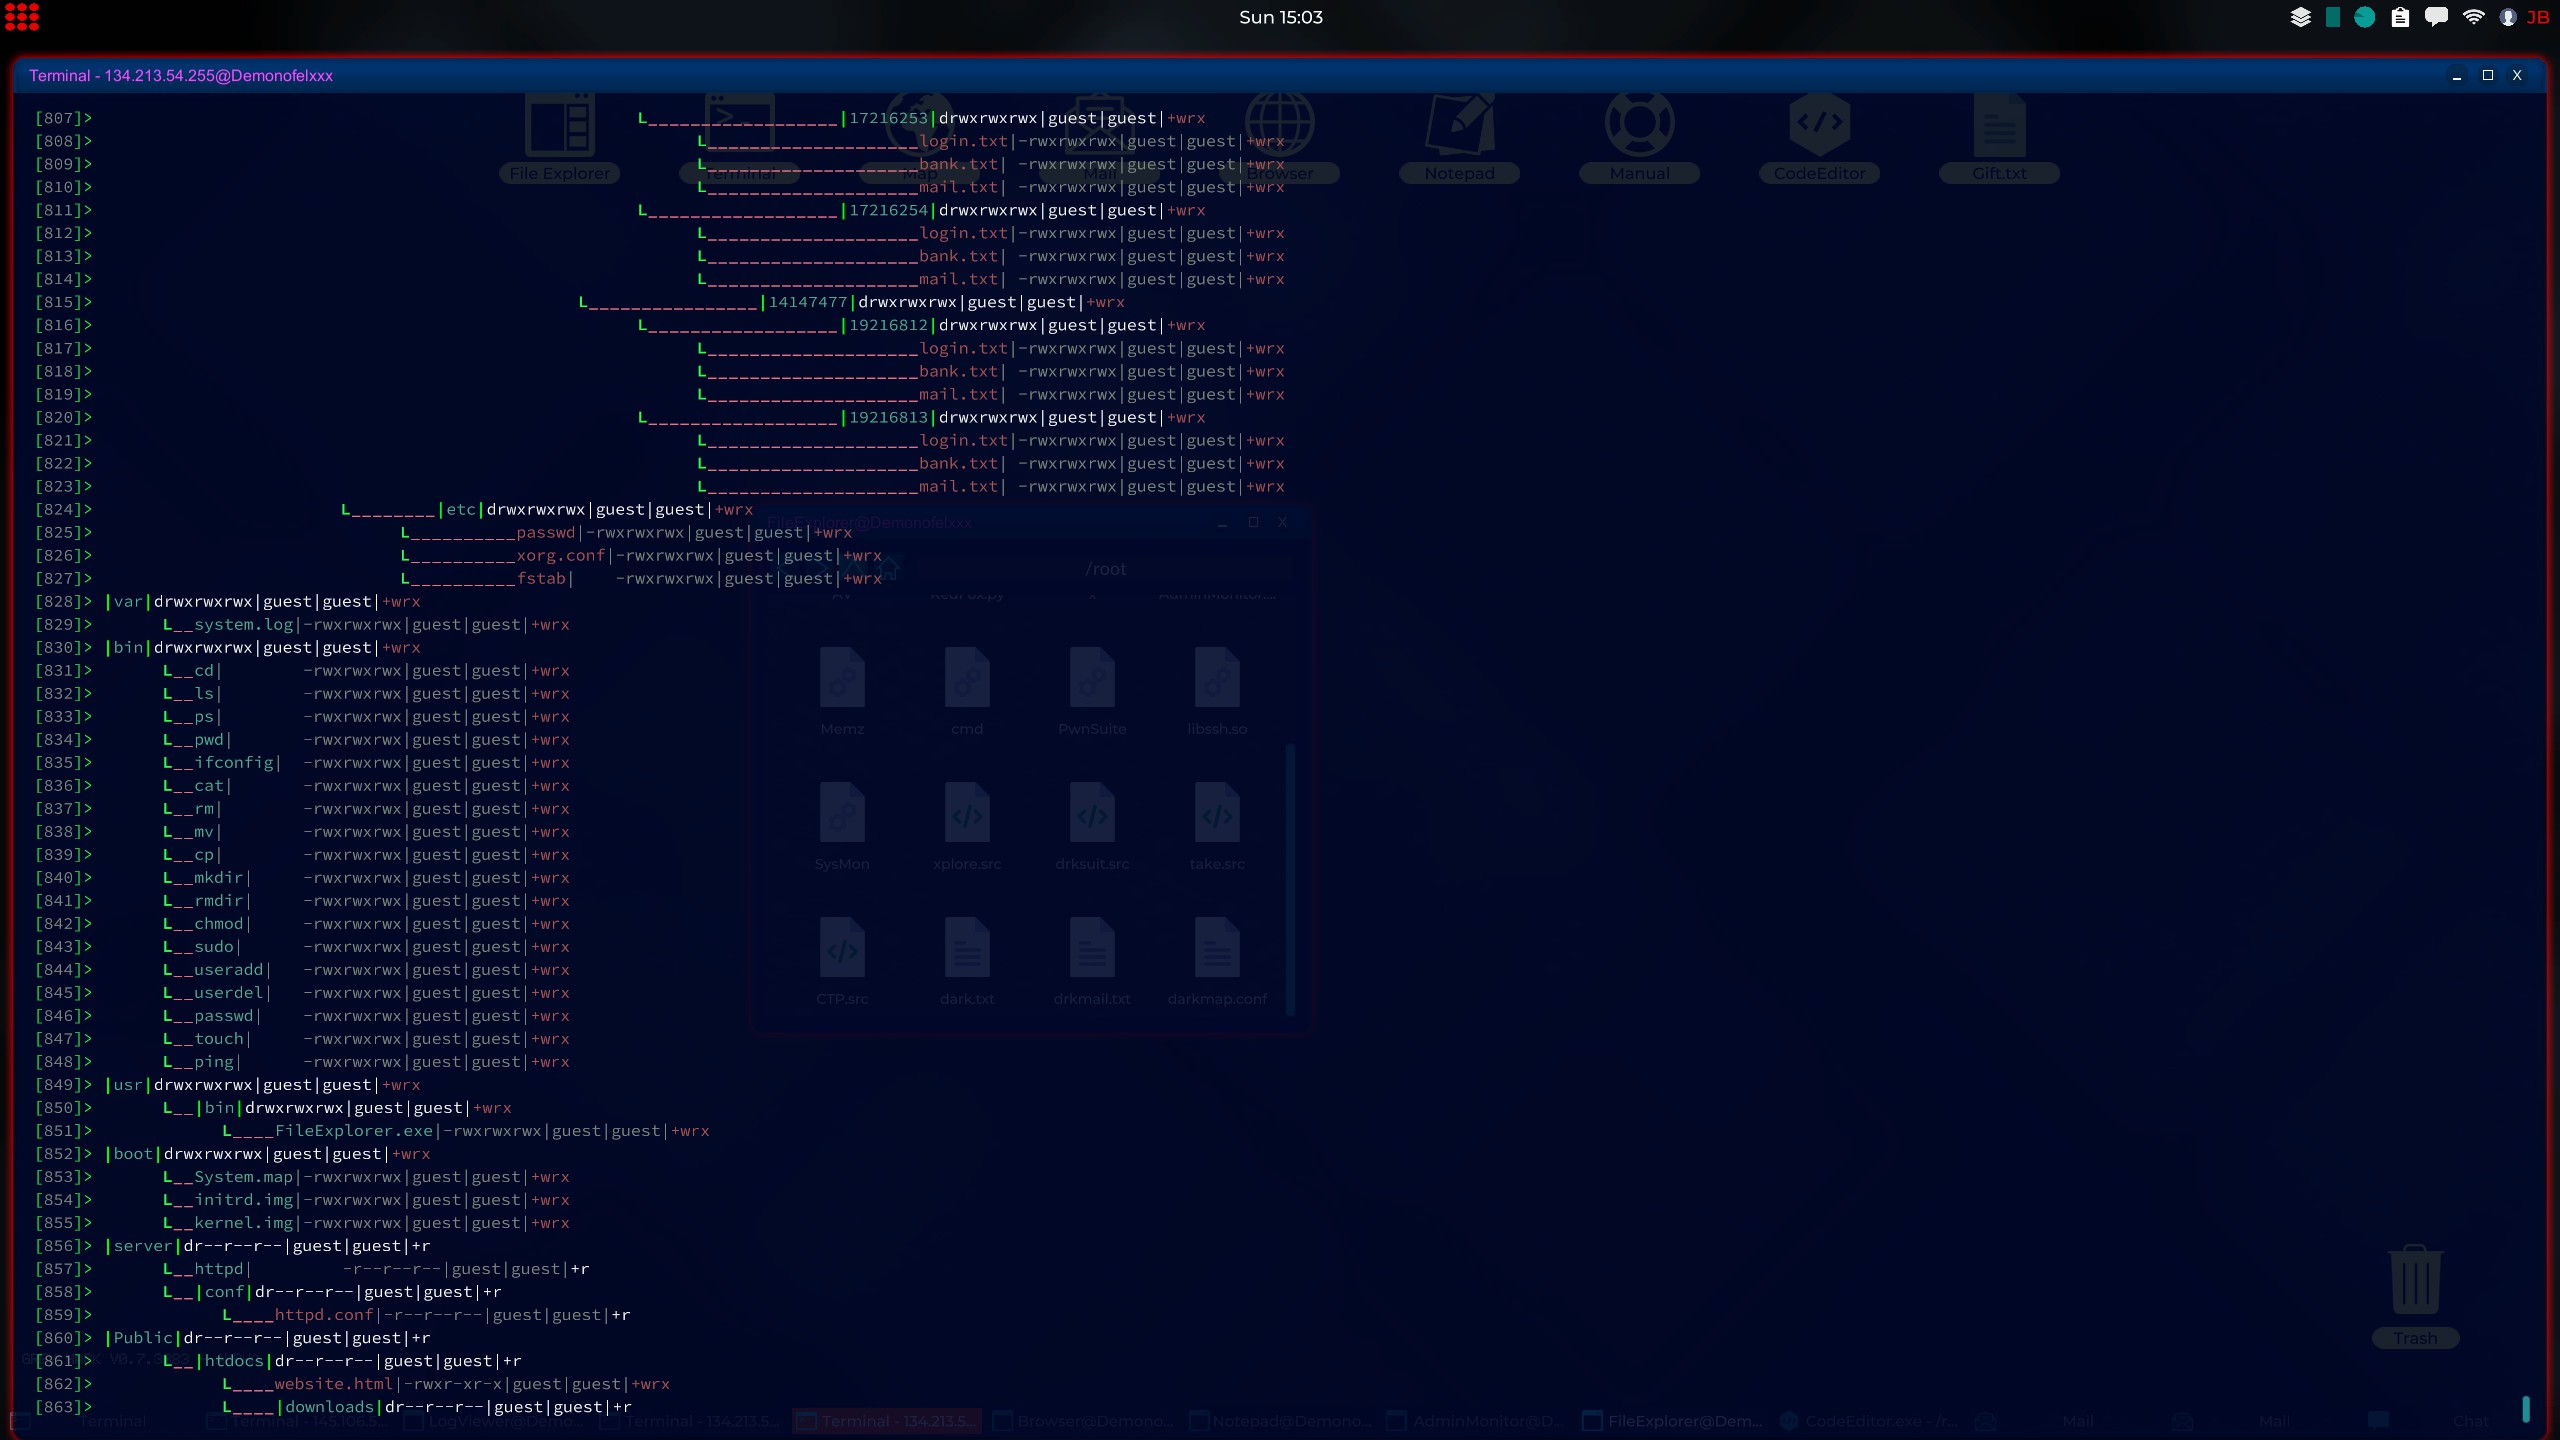Open the clipboard tray icon
This screenshot has width=2560, height=1440.
click(x=2400, y=17)
